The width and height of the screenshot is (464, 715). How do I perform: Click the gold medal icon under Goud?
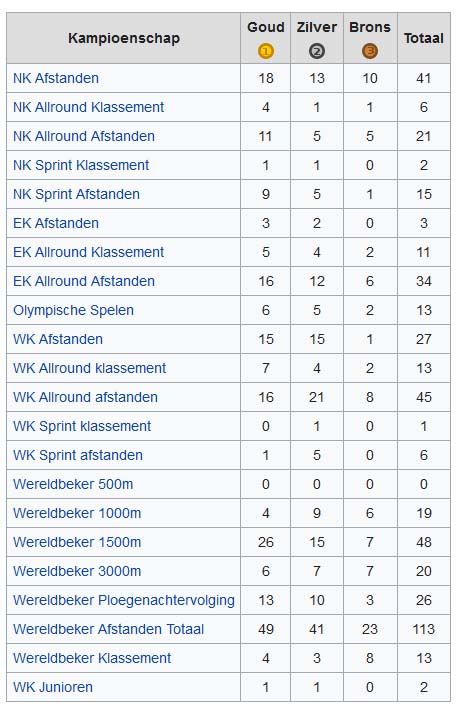266,51
